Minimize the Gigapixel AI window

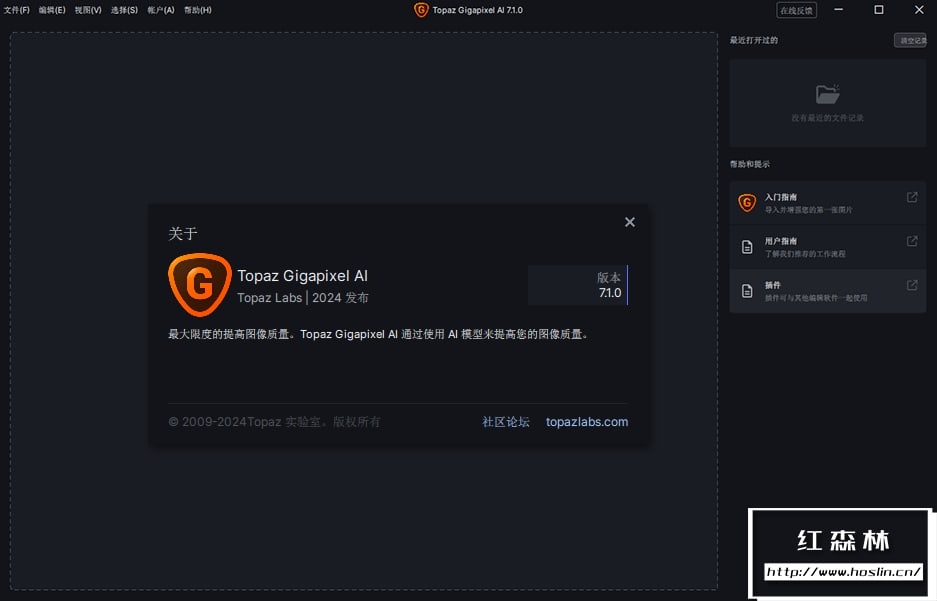839,10
